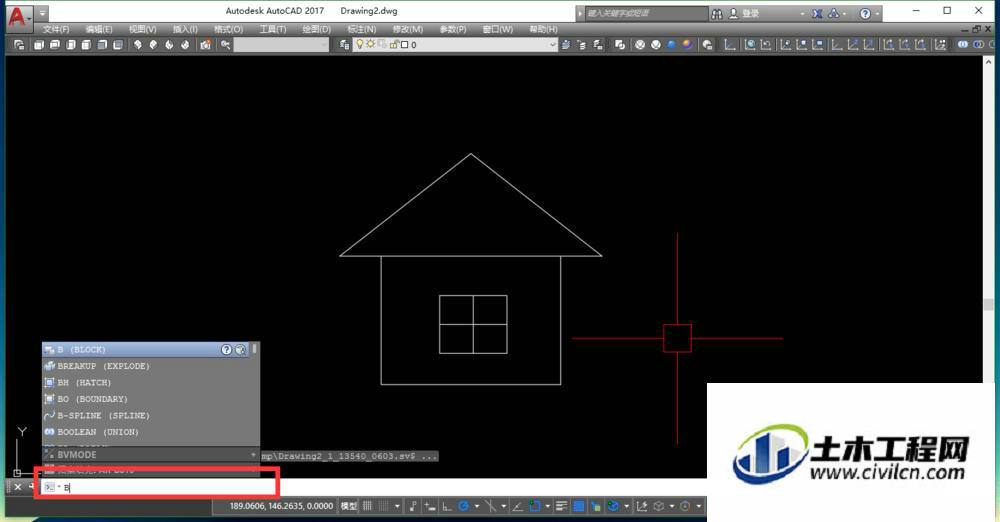The height and width of the screenshot is (522, 1000).
Task: Expand the layer 0 dropdown list
Action: [x=552, y=45]
